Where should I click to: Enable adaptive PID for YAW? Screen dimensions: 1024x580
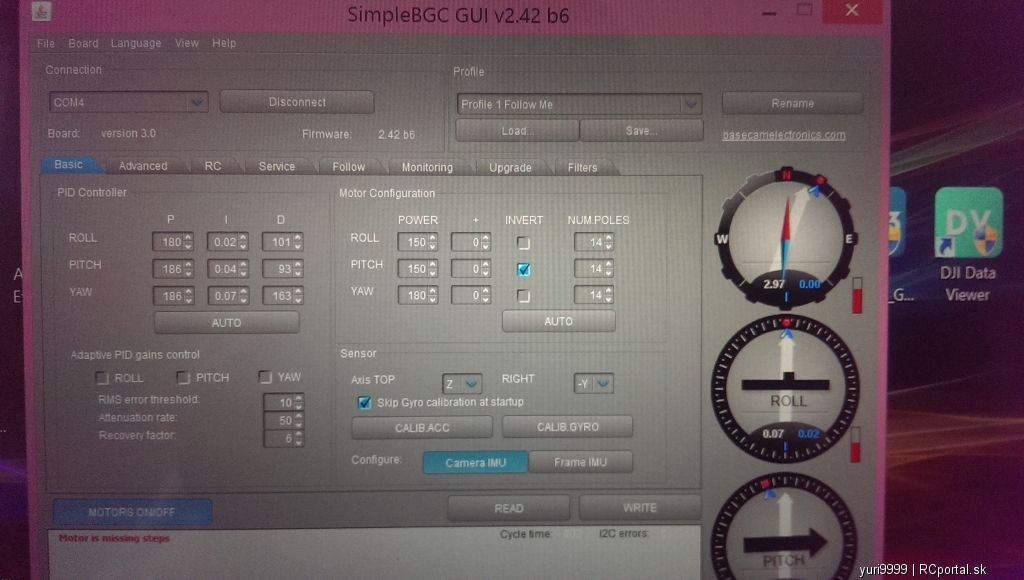pos(264,377)
